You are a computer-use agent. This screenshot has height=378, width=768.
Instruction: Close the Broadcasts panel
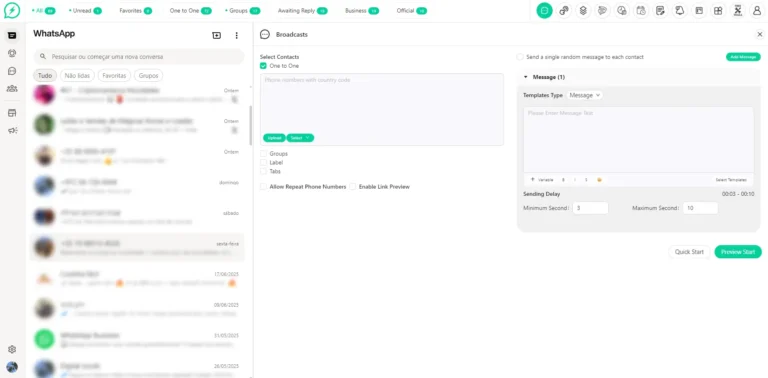pos(760,34)
